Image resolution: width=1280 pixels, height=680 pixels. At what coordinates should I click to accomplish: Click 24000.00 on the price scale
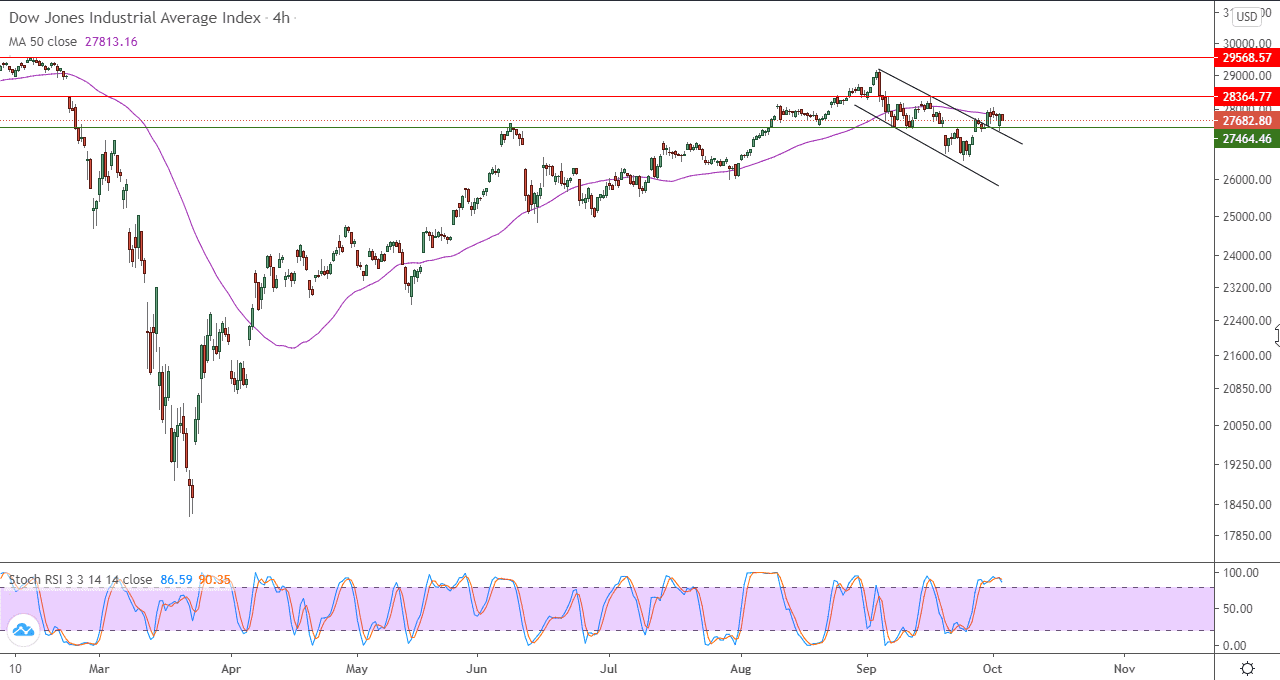point(1246,256)
